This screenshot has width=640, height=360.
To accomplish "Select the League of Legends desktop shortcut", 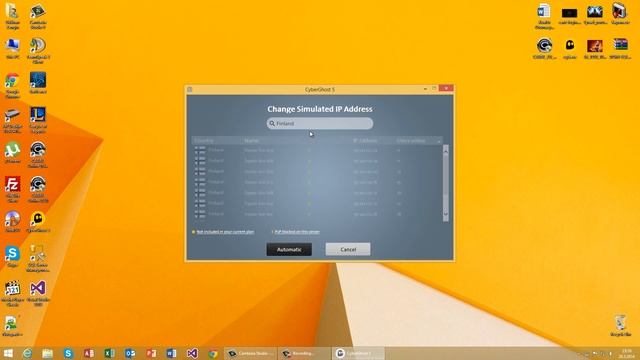I will click(38, 120).
